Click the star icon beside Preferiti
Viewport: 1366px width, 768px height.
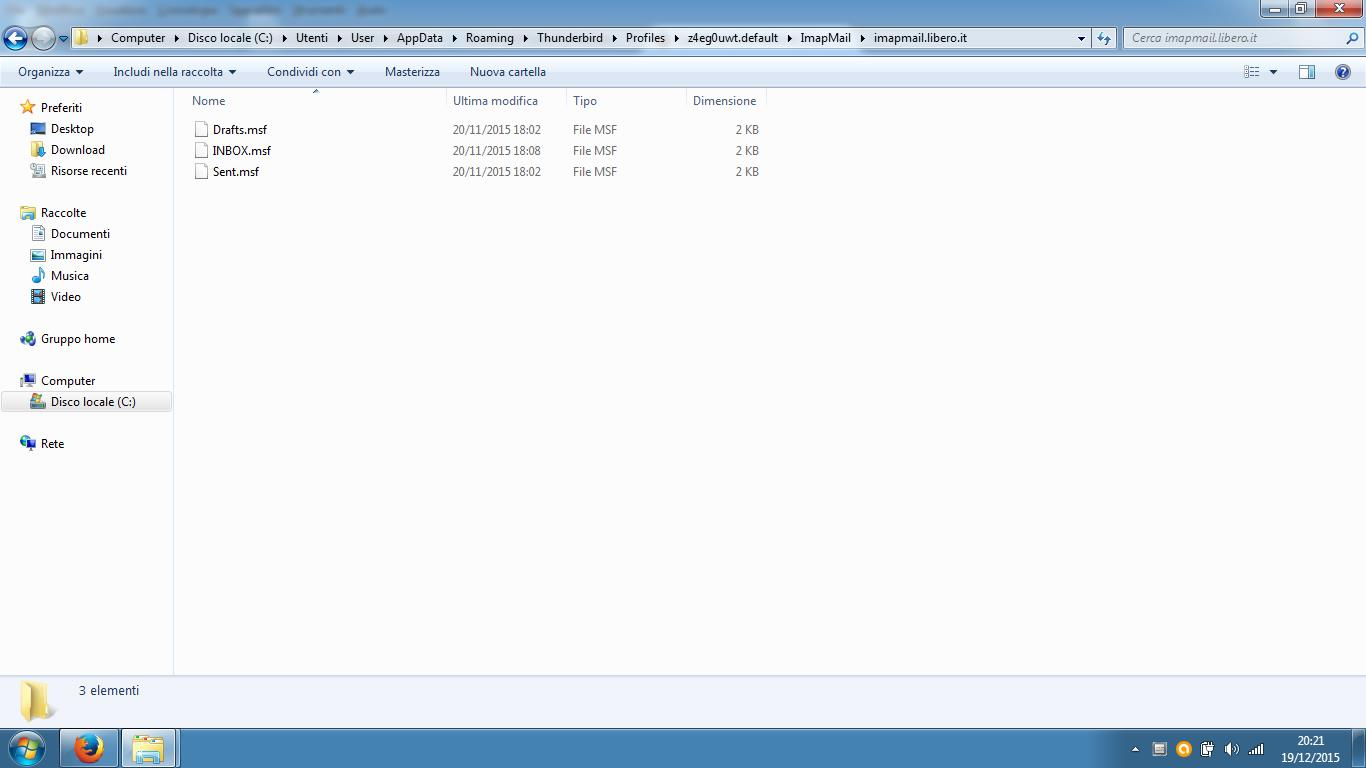point(28,107)
